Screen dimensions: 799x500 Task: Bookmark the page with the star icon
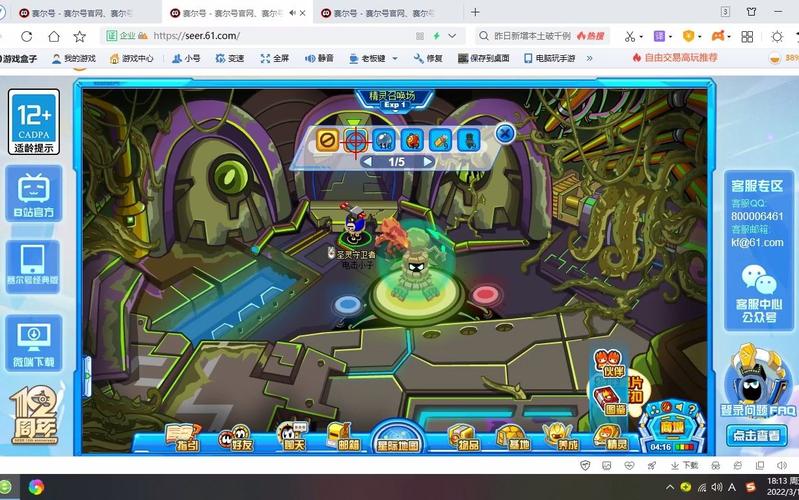pos(79,36)
